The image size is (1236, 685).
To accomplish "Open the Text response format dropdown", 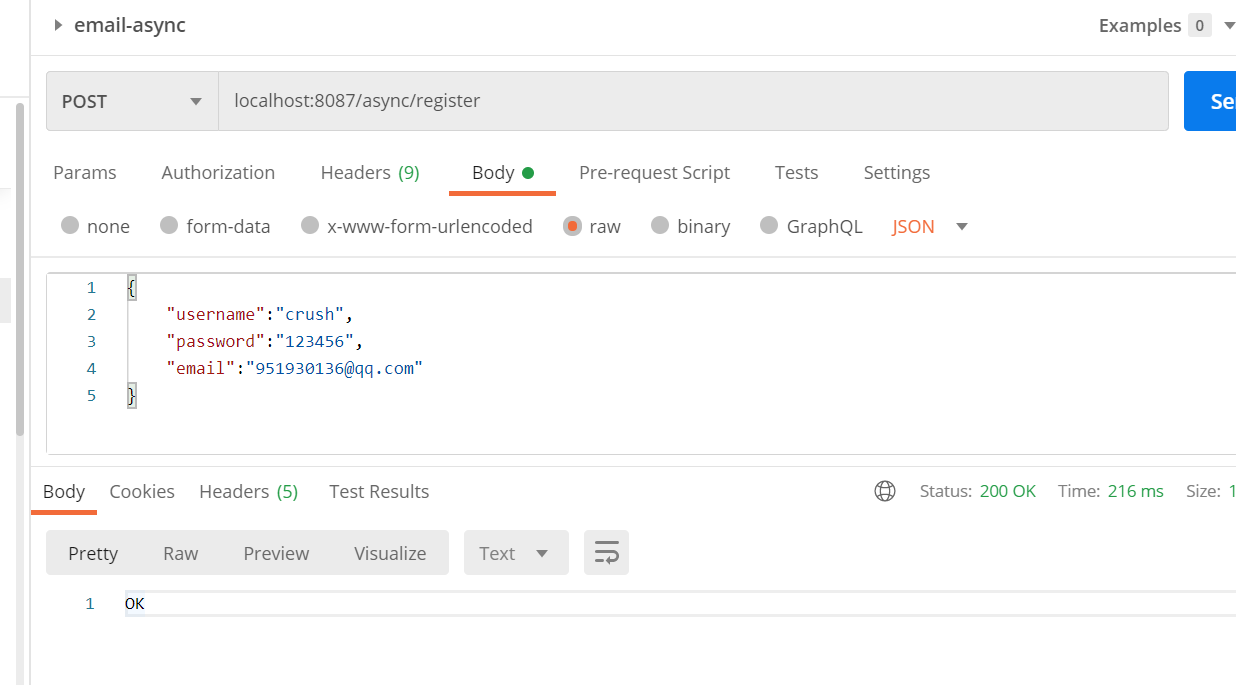I will tap(516, 552).
